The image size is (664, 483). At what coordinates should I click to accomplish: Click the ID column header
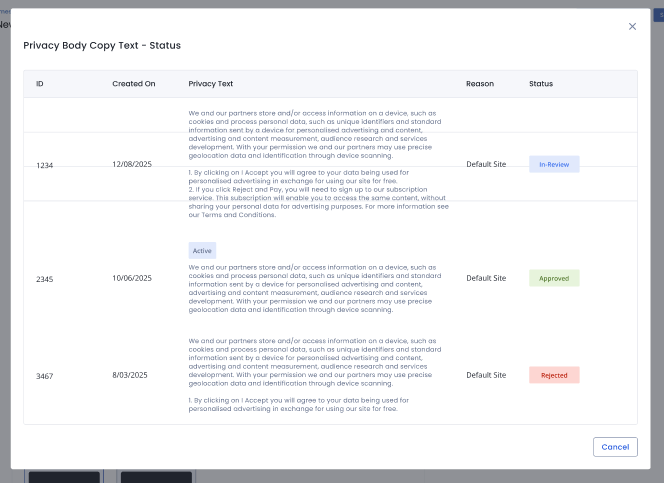(40, 84)
